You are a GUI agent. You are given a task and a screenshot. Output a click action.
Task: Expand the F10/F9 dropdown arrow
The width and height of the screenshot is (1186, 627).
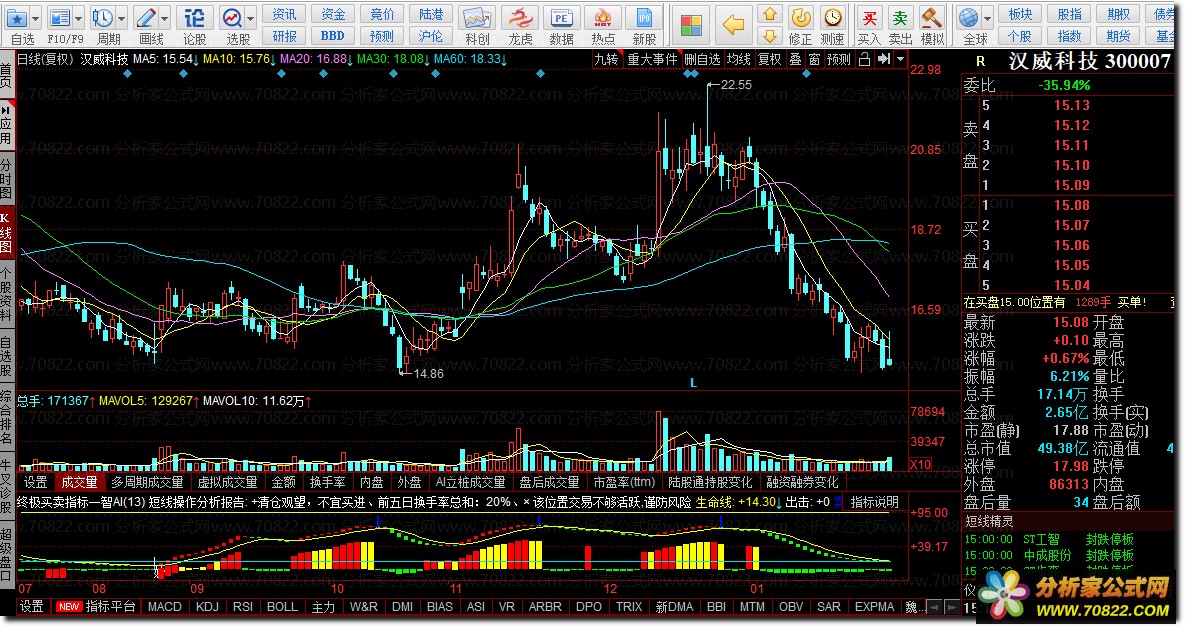pyautogui.click(x=79, y=18)
